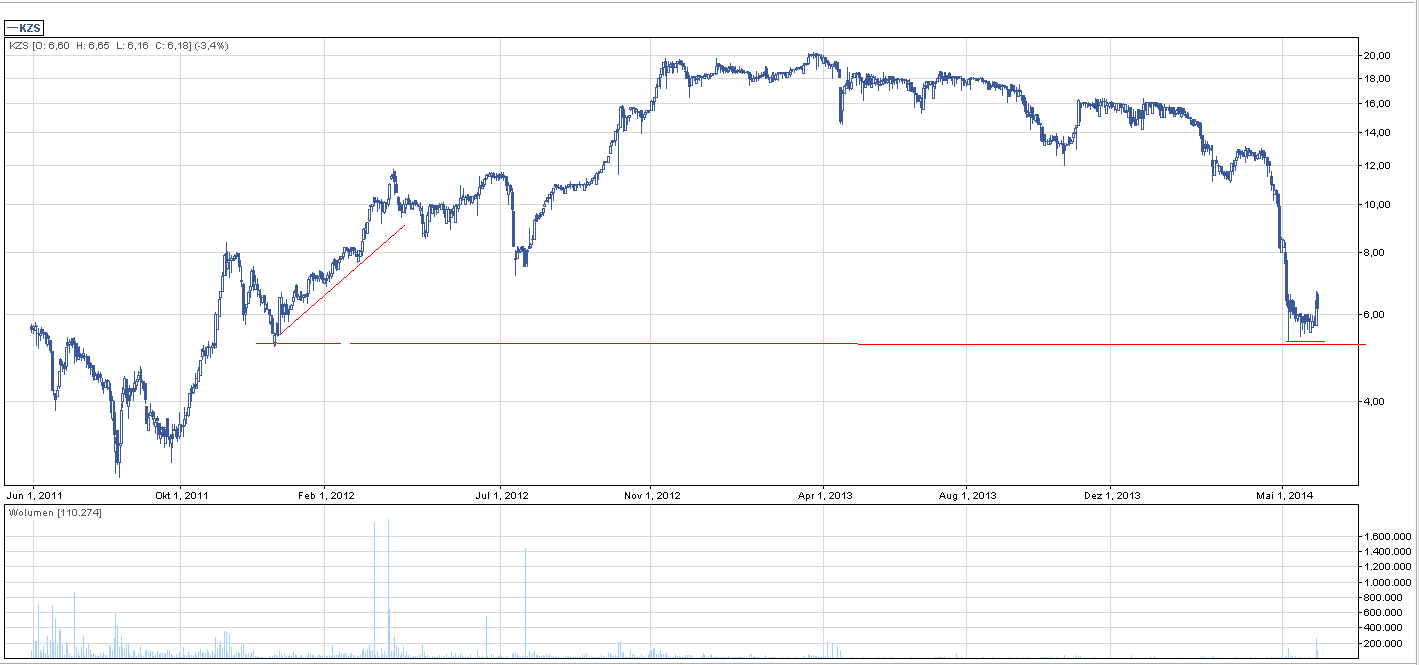Select the rising red trendline

point(340,280)
